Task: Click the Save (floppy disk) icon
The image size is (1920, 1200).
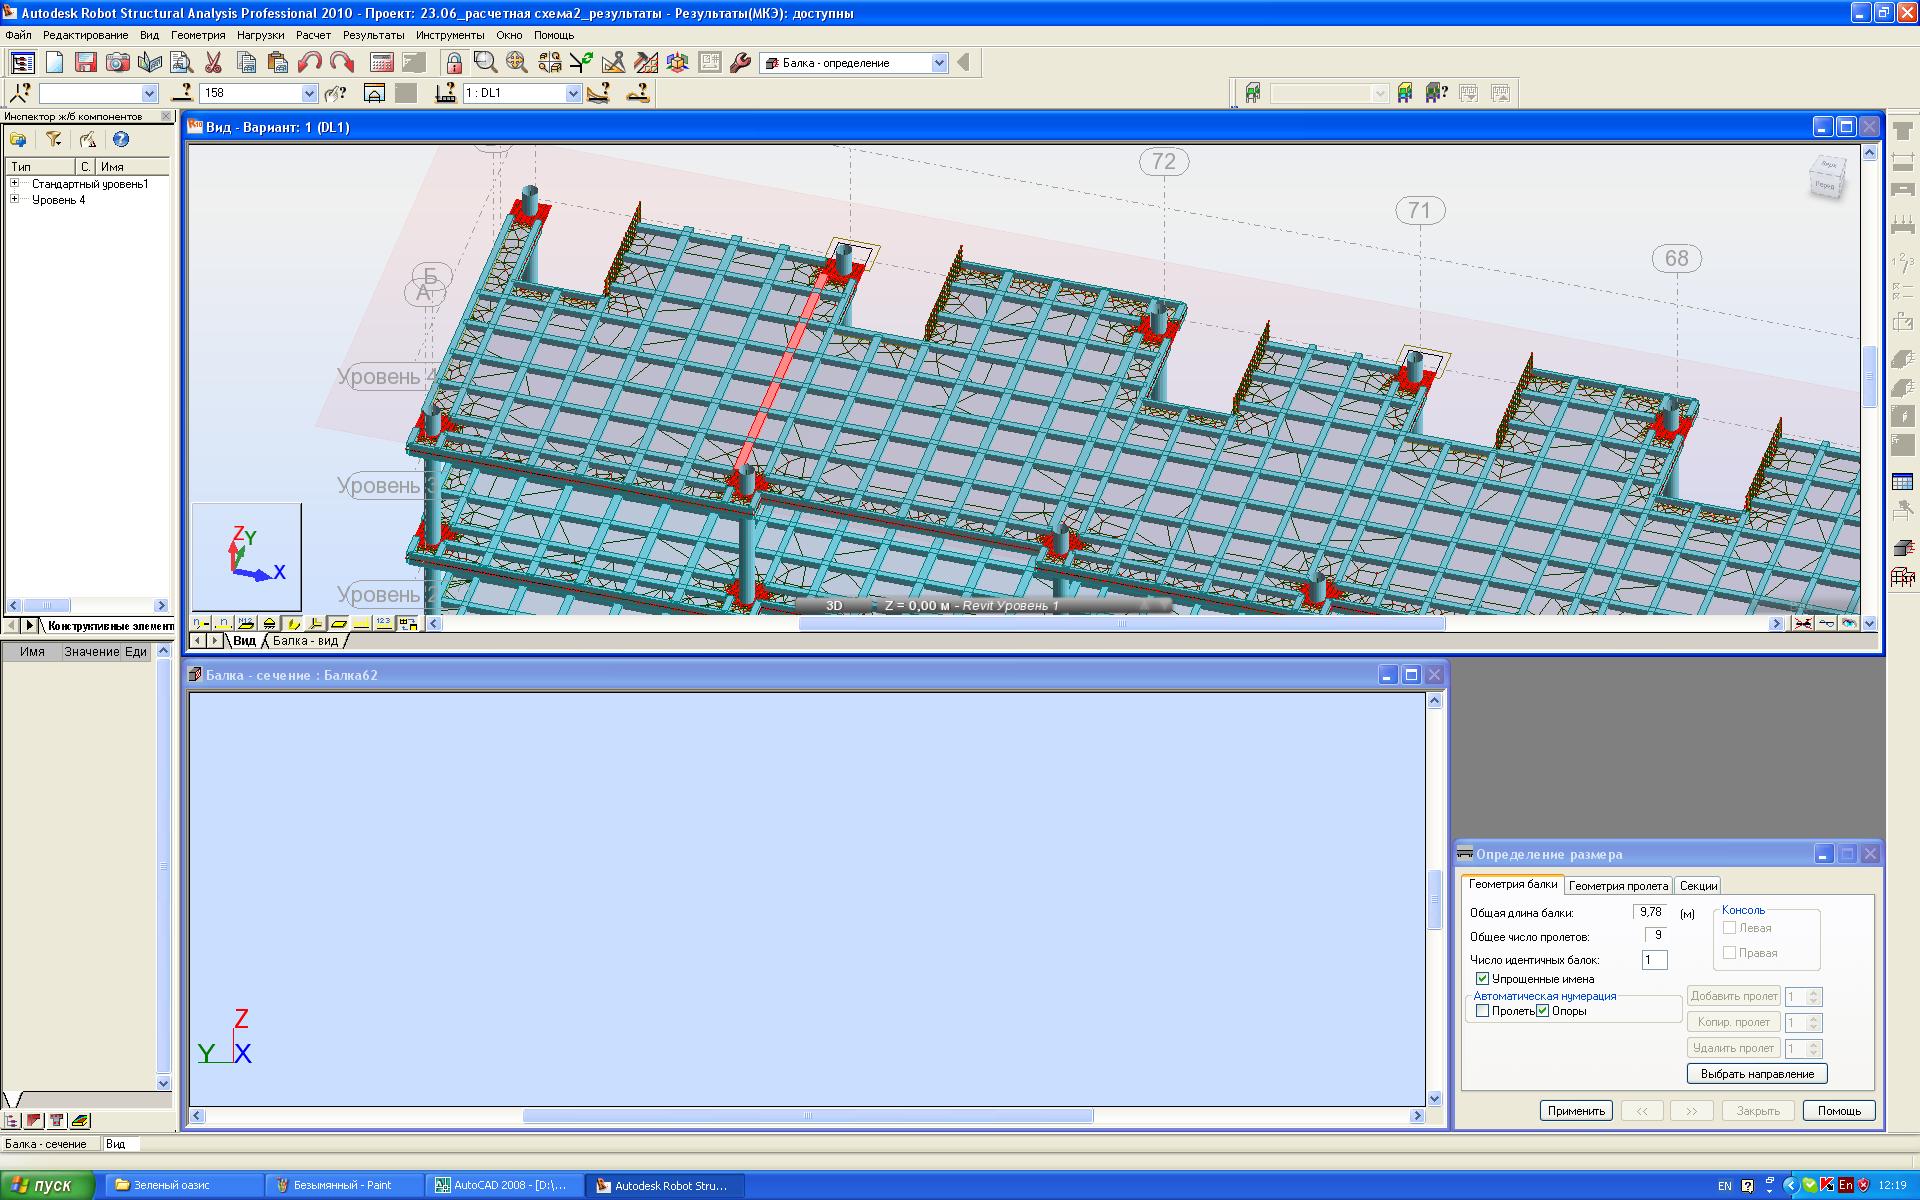Action: pos(86,62)
